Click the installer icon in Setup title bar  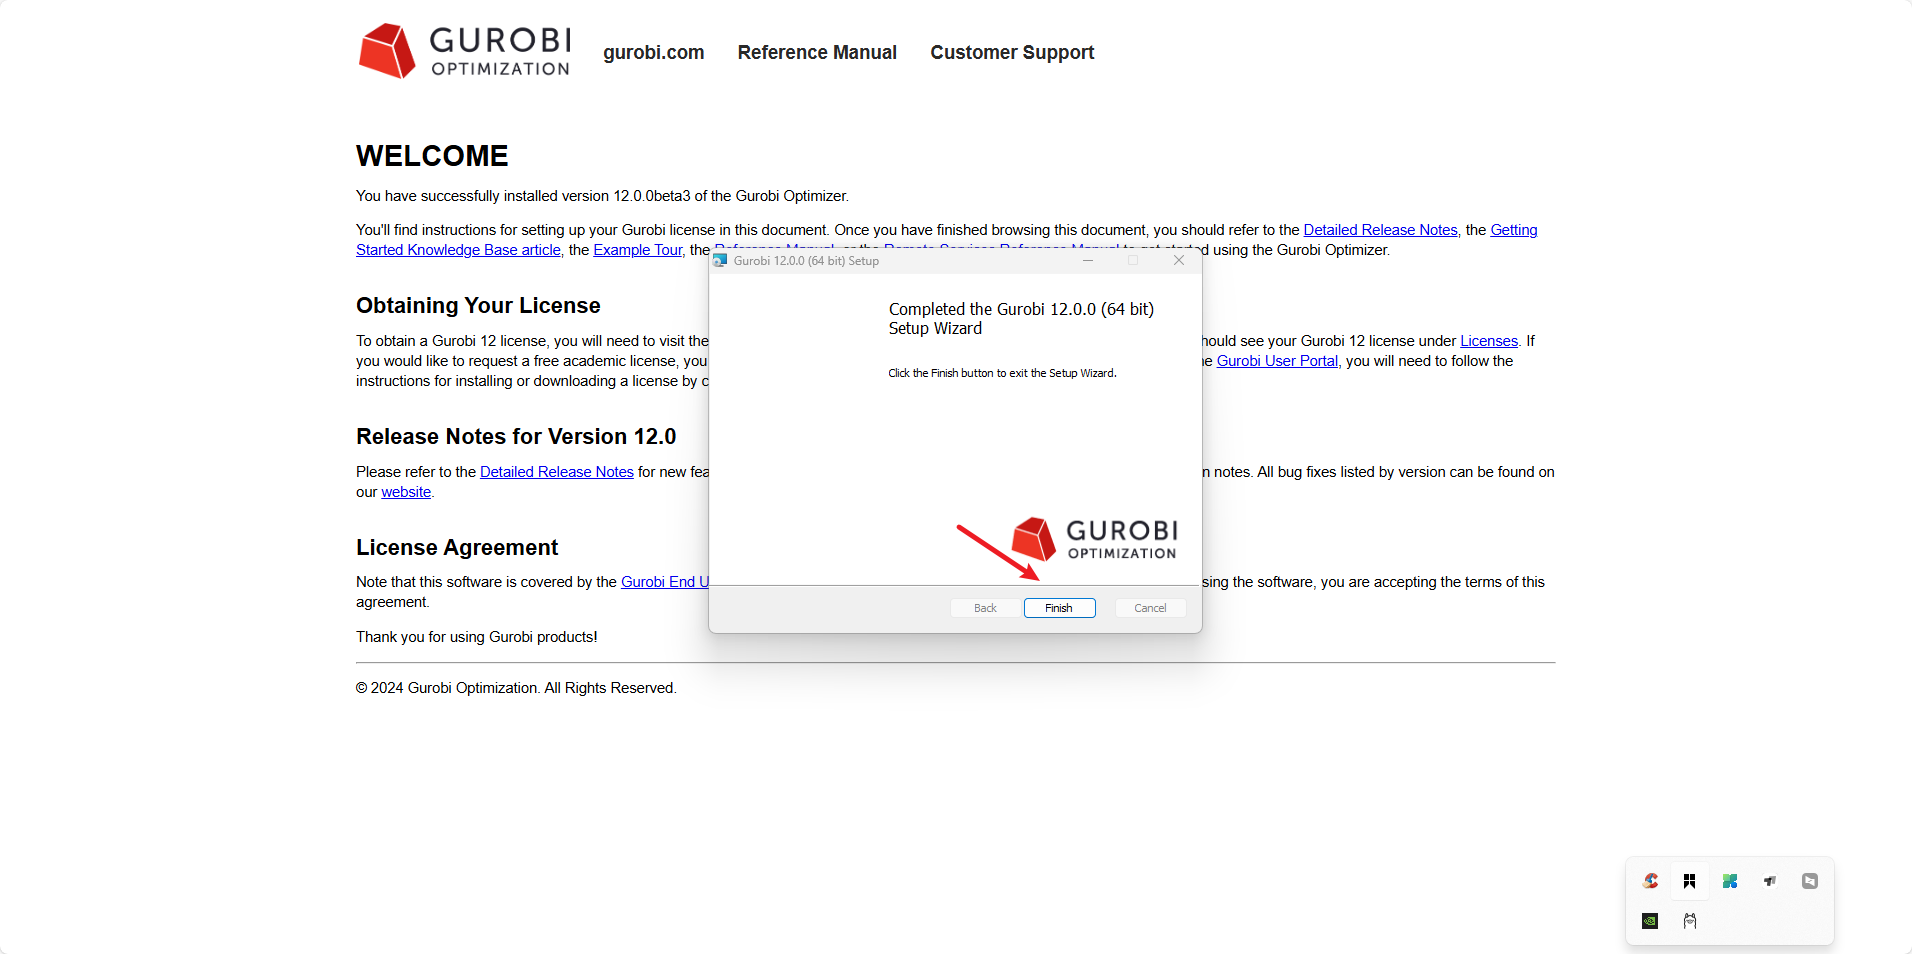click(720, 260)
